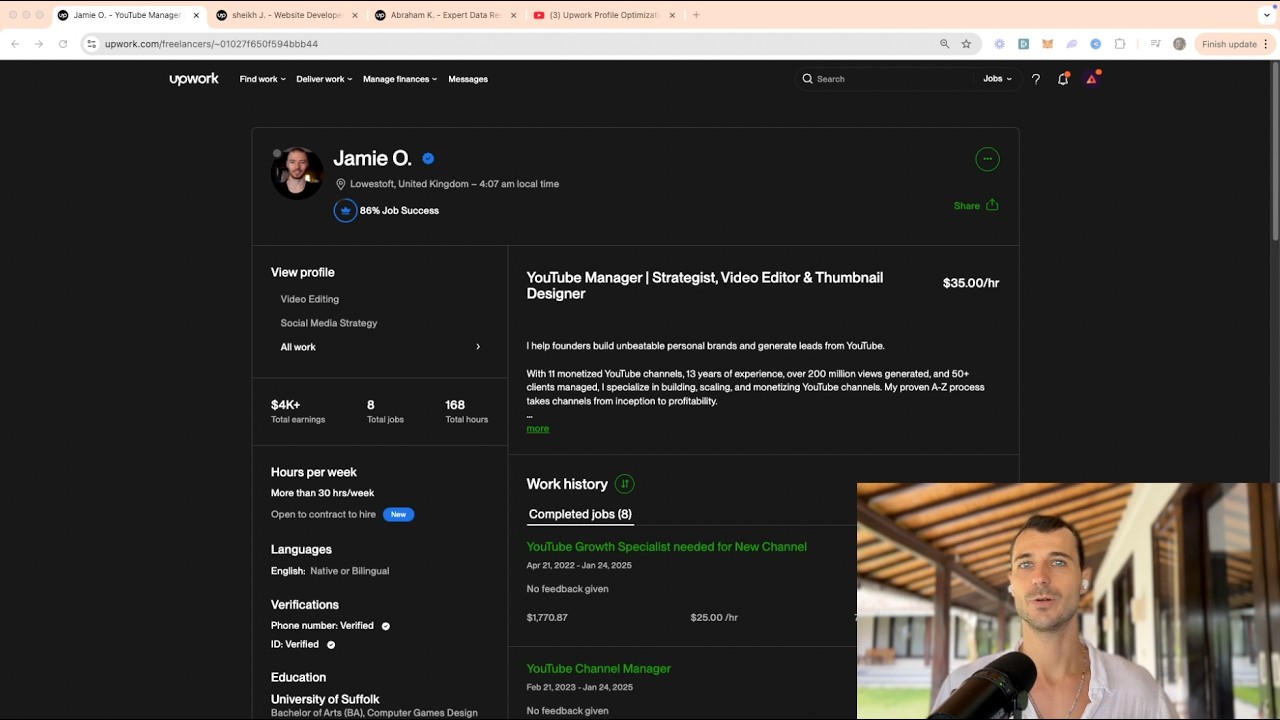Open the notifications bell
Screen dimensions: 1280x720
tap(1063, 79)
